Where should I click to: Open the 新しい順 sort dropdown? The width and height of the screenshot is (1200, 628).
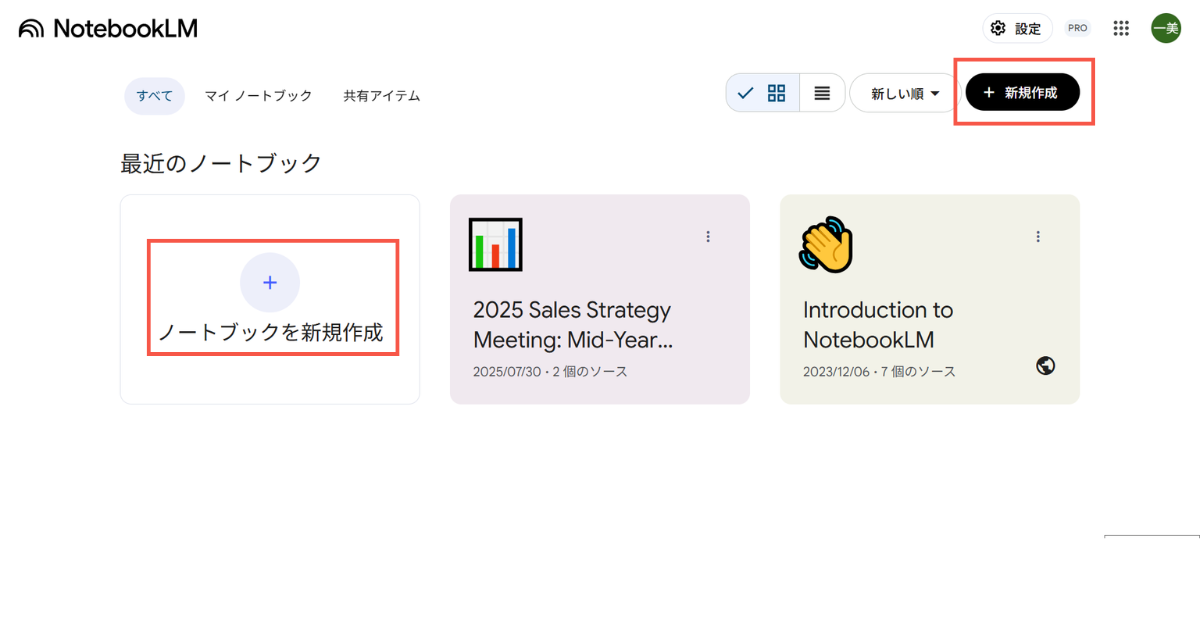pos(904,93)
